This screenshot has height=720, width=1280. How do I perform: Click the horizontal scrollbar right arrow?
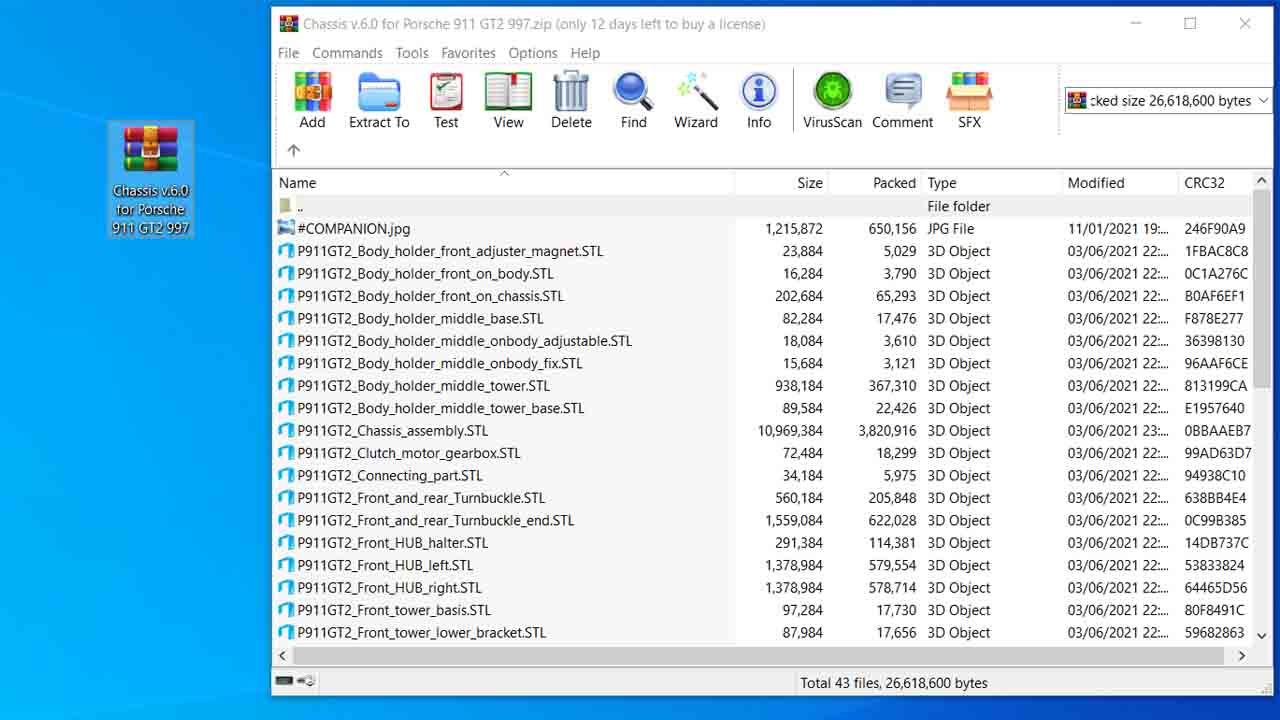(x=1242, y=656)
